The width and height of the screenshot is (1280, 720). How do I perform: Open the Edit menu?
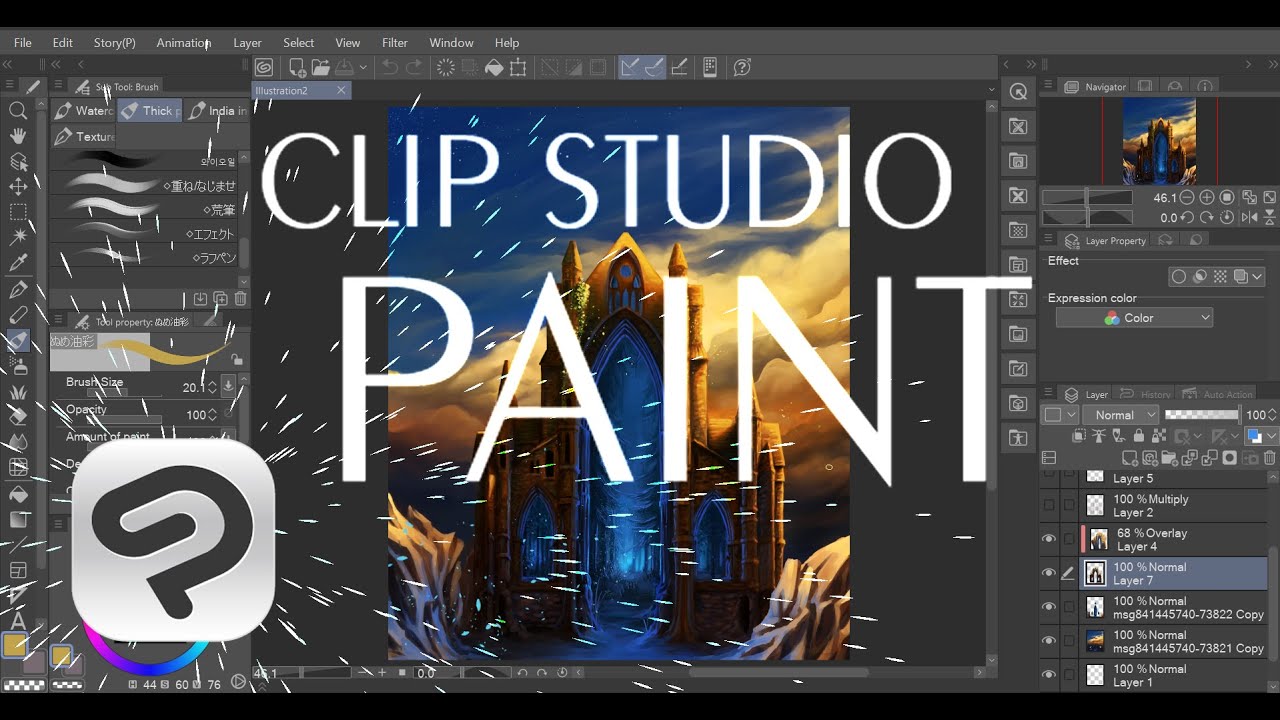[x=62, y=43]
